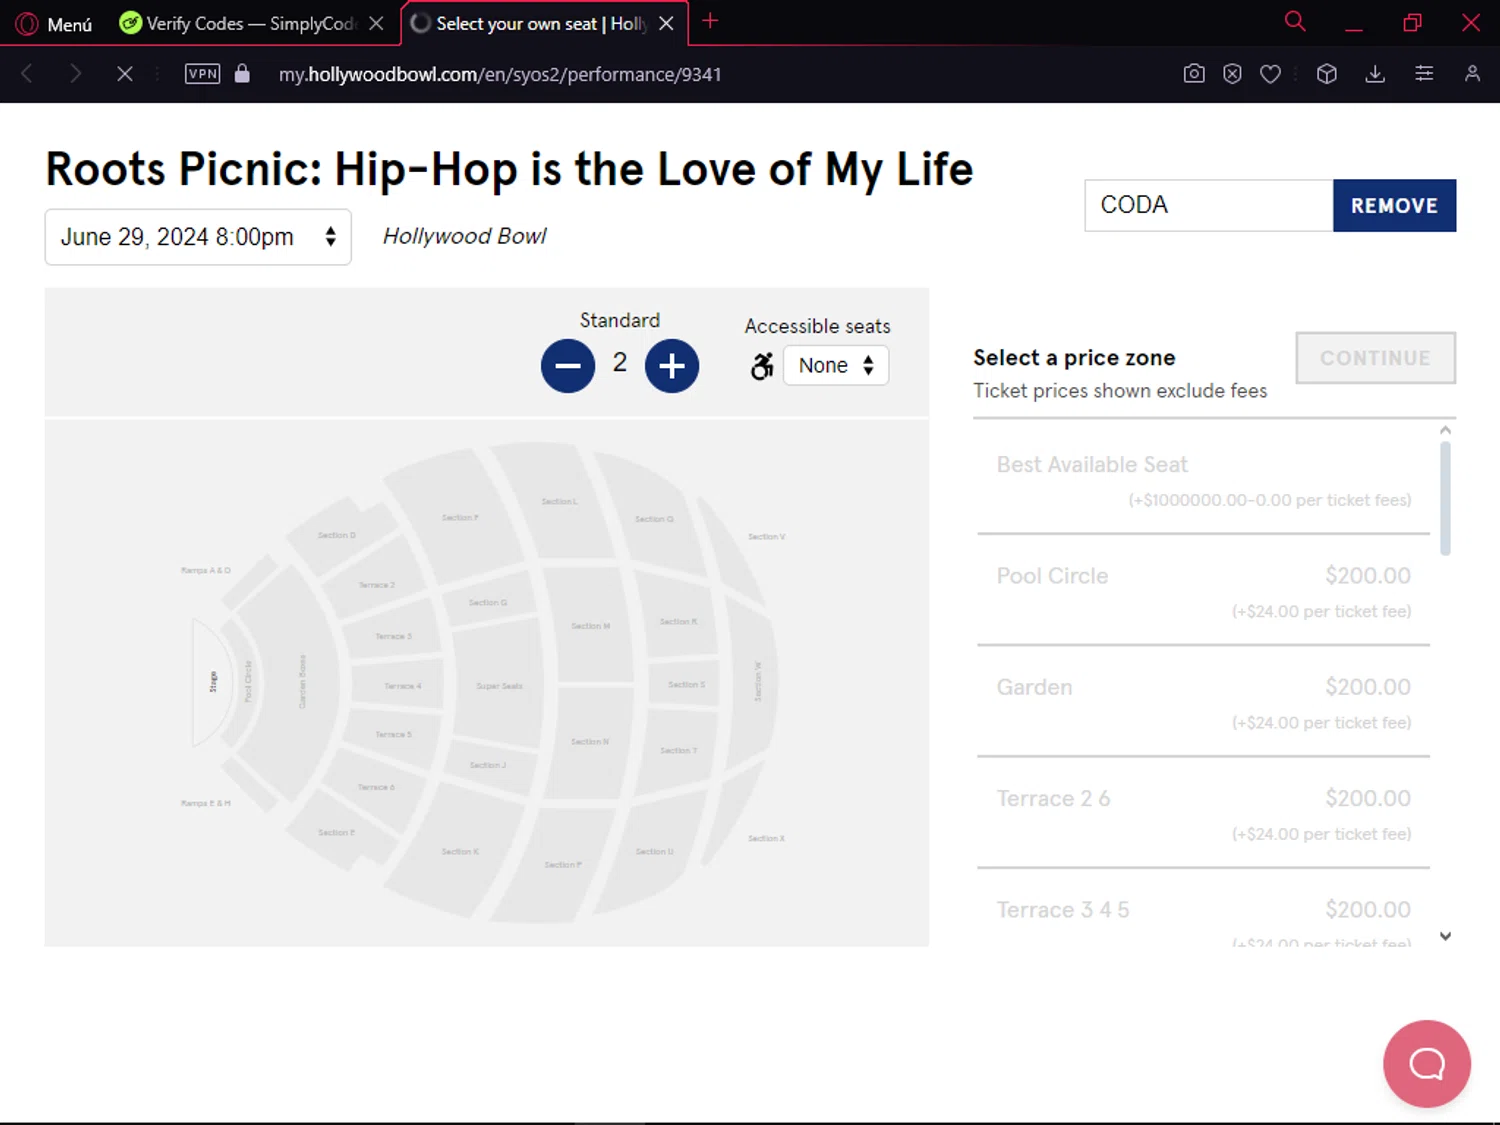The width and height of the screenshot is (1500, 1125).
Task: Click the address bar URL
Action: click(x=500, y=74)
